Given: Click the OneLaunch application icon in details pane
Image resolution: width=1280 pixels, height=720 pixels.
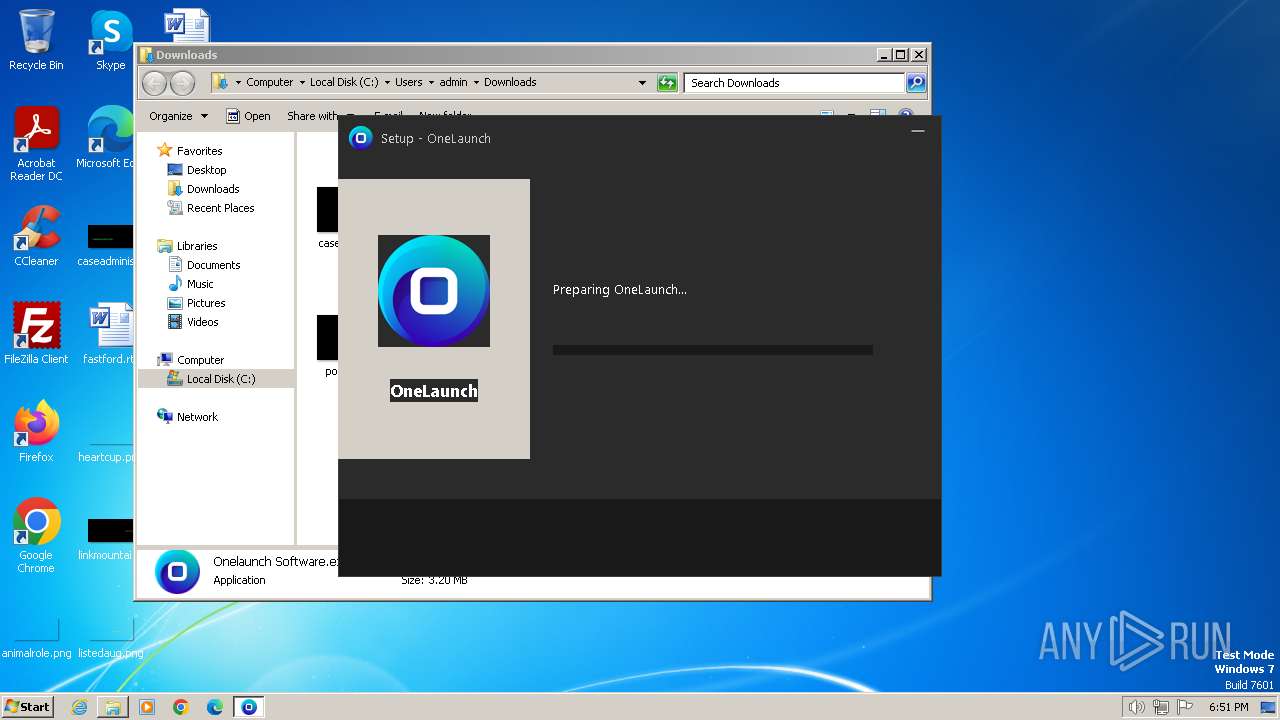Looking at the screenshot, I should point(177,571).
